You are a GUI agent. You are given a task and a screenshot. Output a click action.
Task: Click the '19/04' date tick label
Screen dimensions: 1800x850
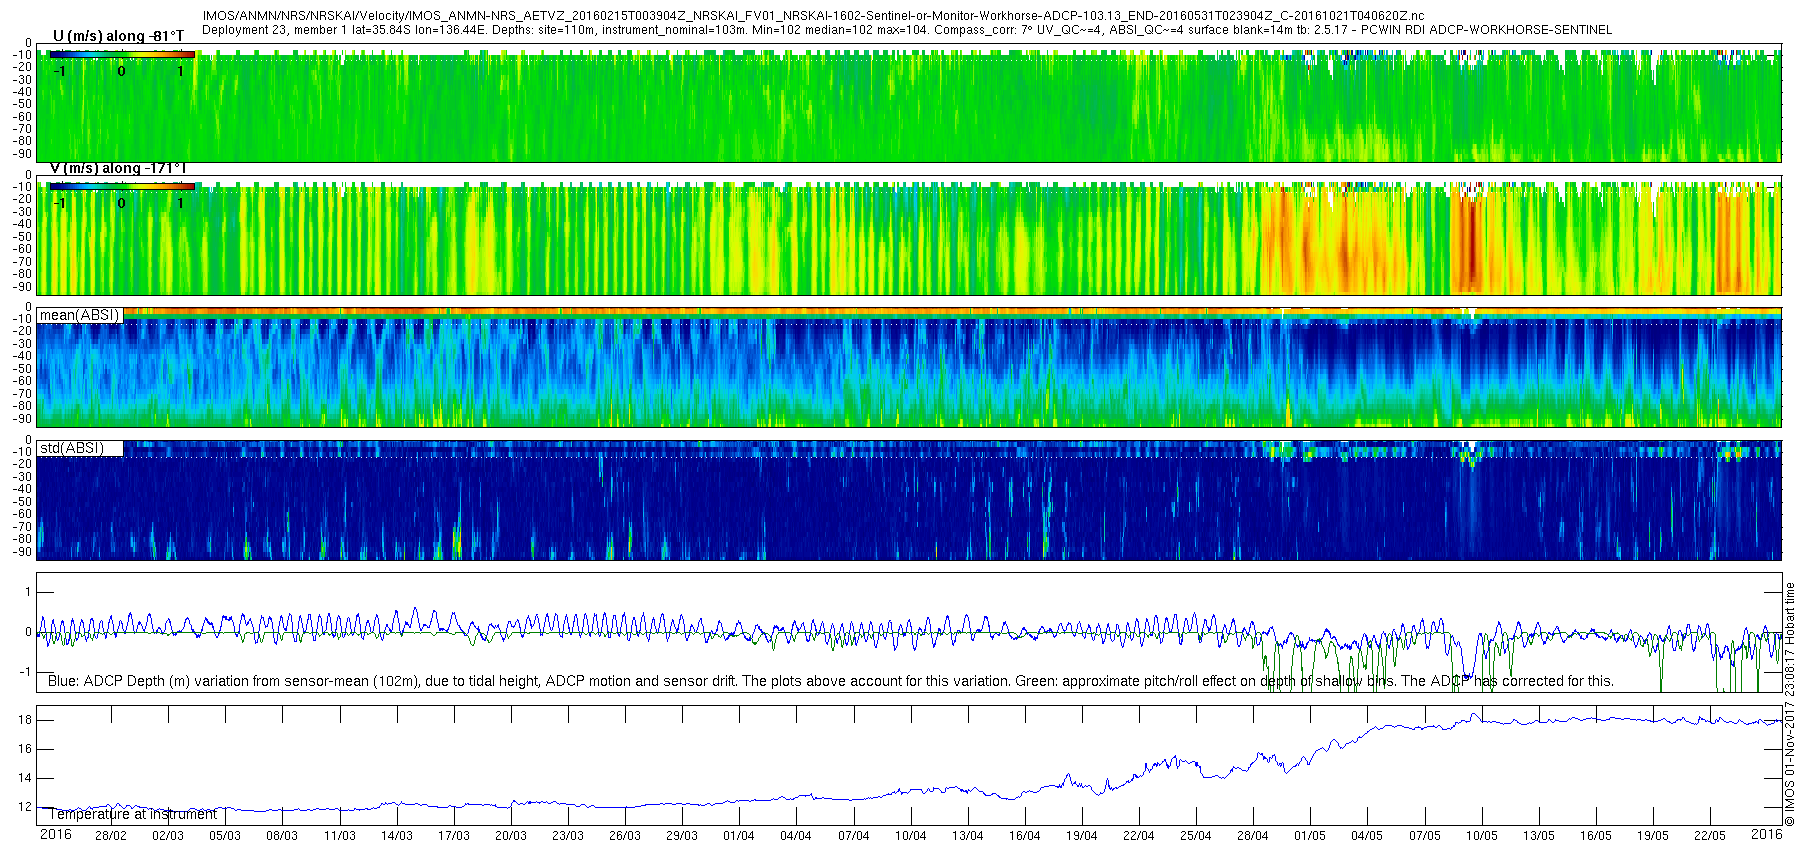coord(1082,836)
